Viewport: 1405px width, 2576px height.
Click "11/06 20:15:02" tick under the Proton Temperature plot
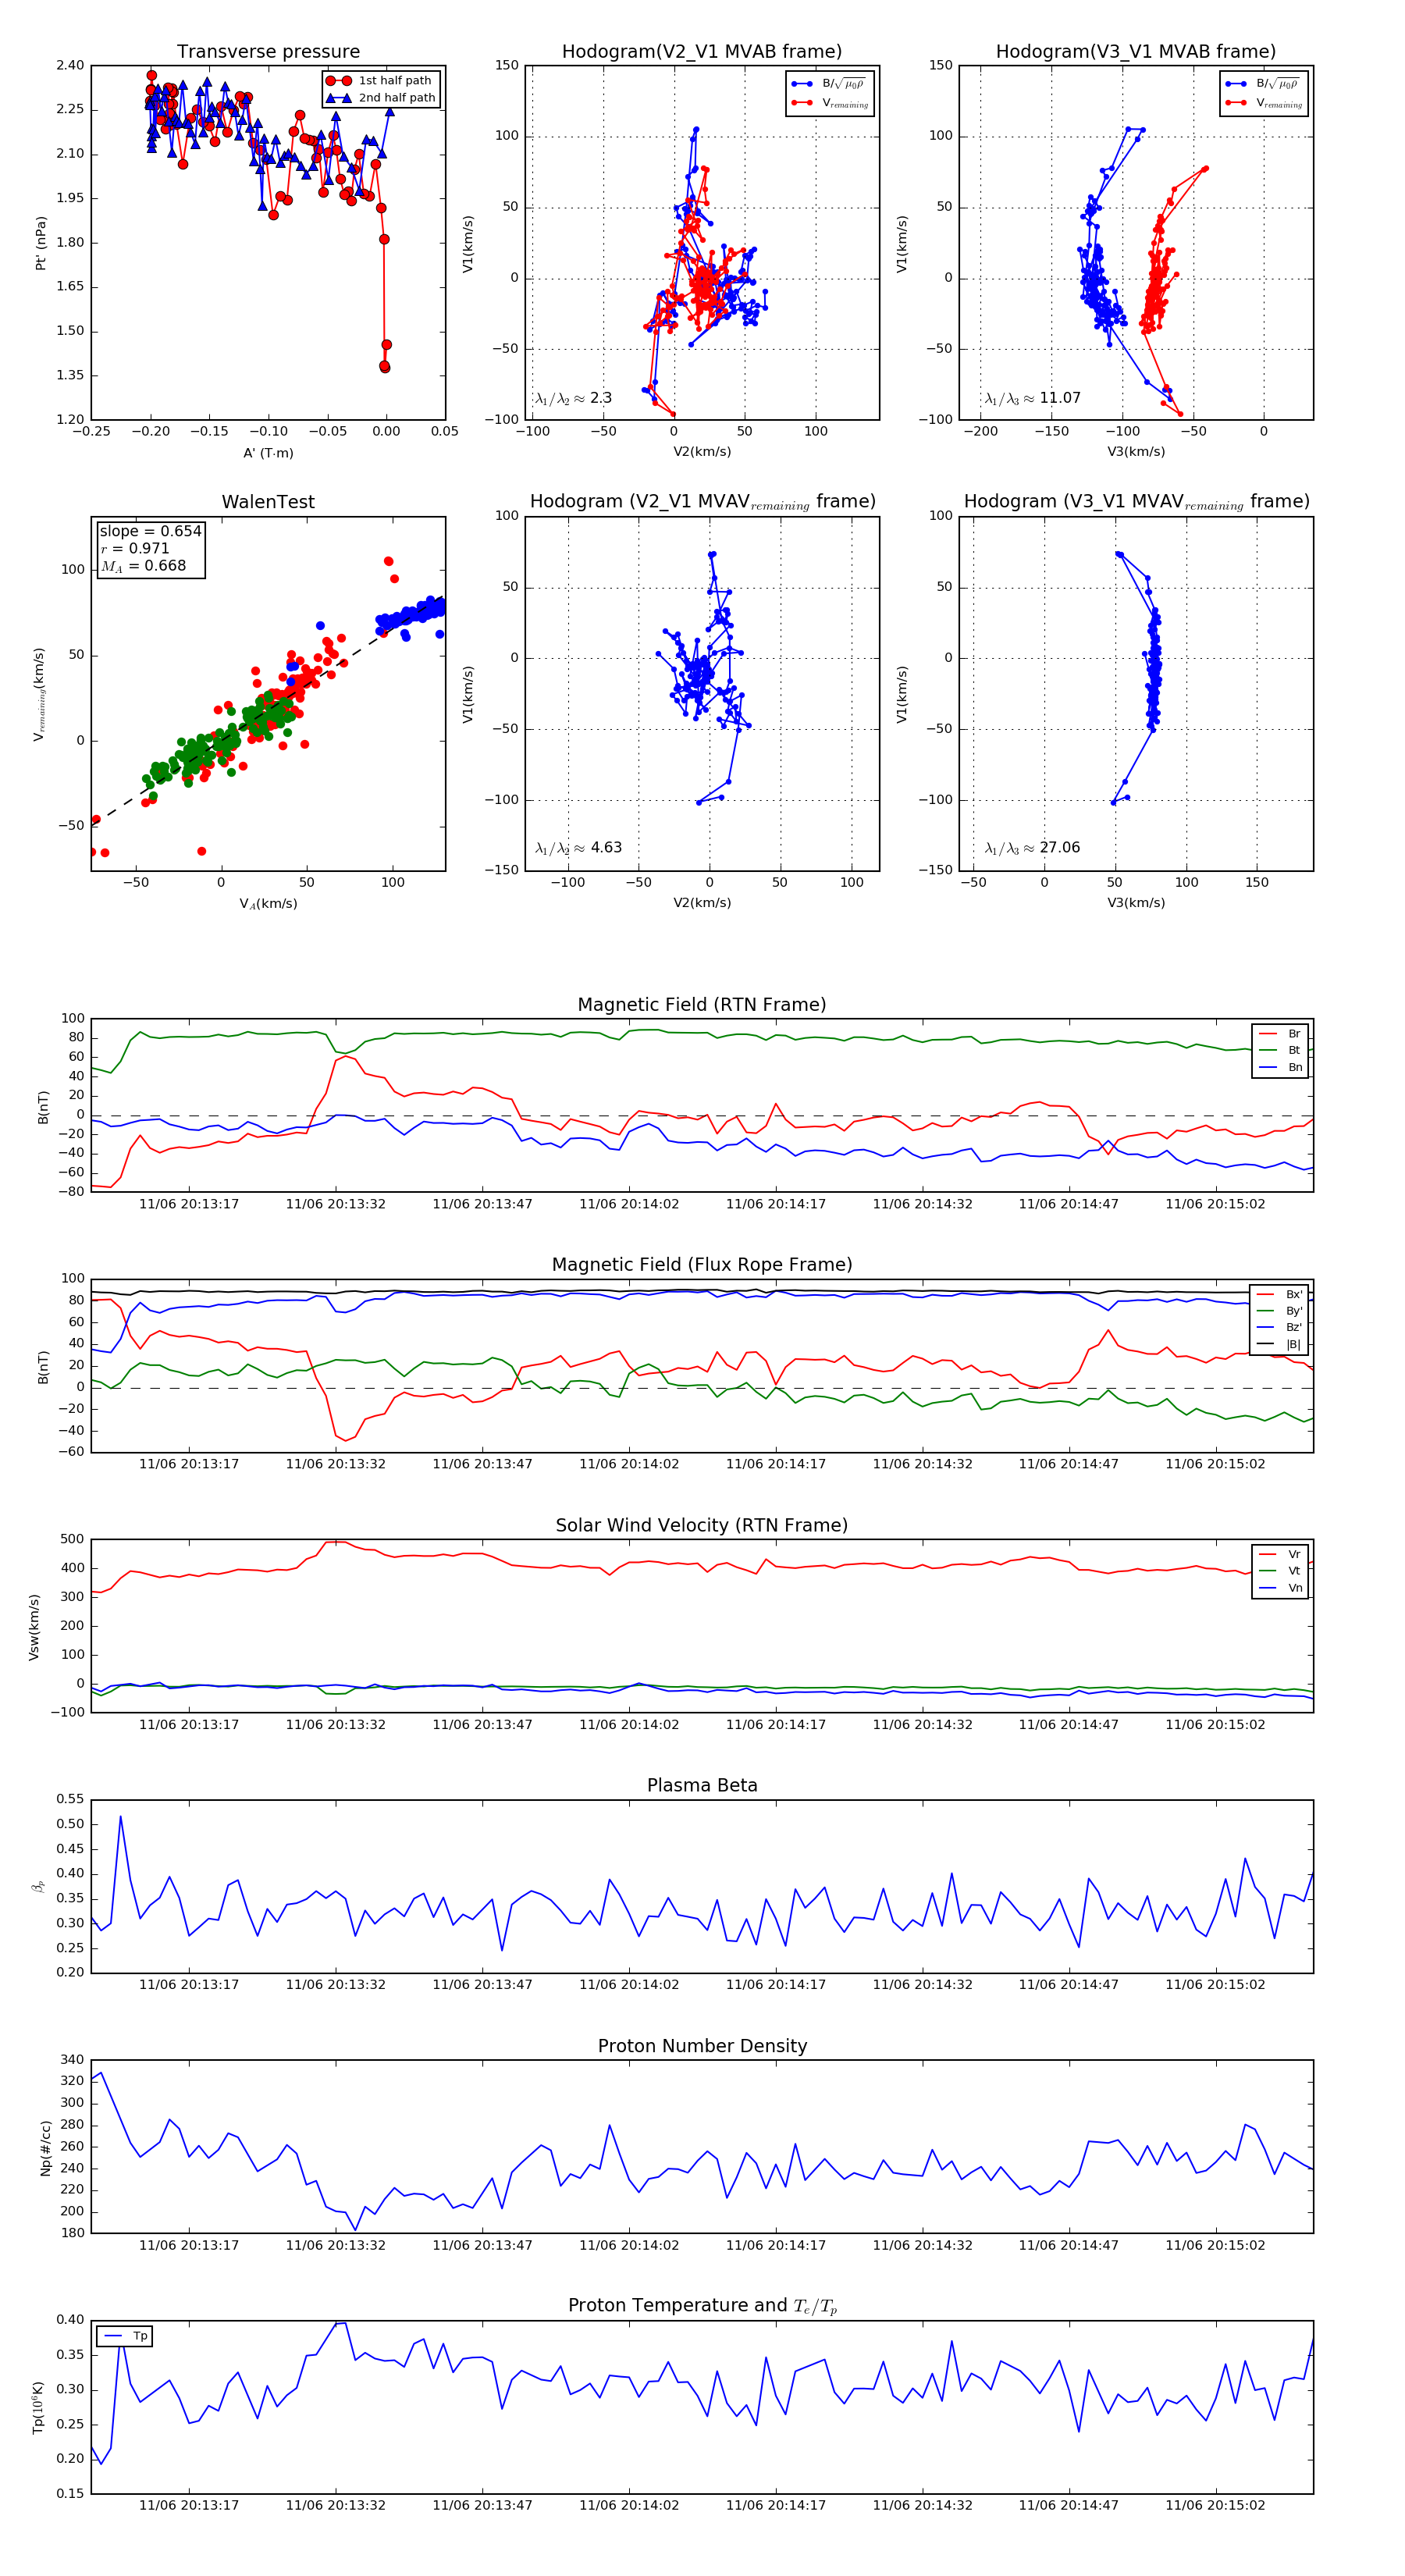coord(1215,2505)
